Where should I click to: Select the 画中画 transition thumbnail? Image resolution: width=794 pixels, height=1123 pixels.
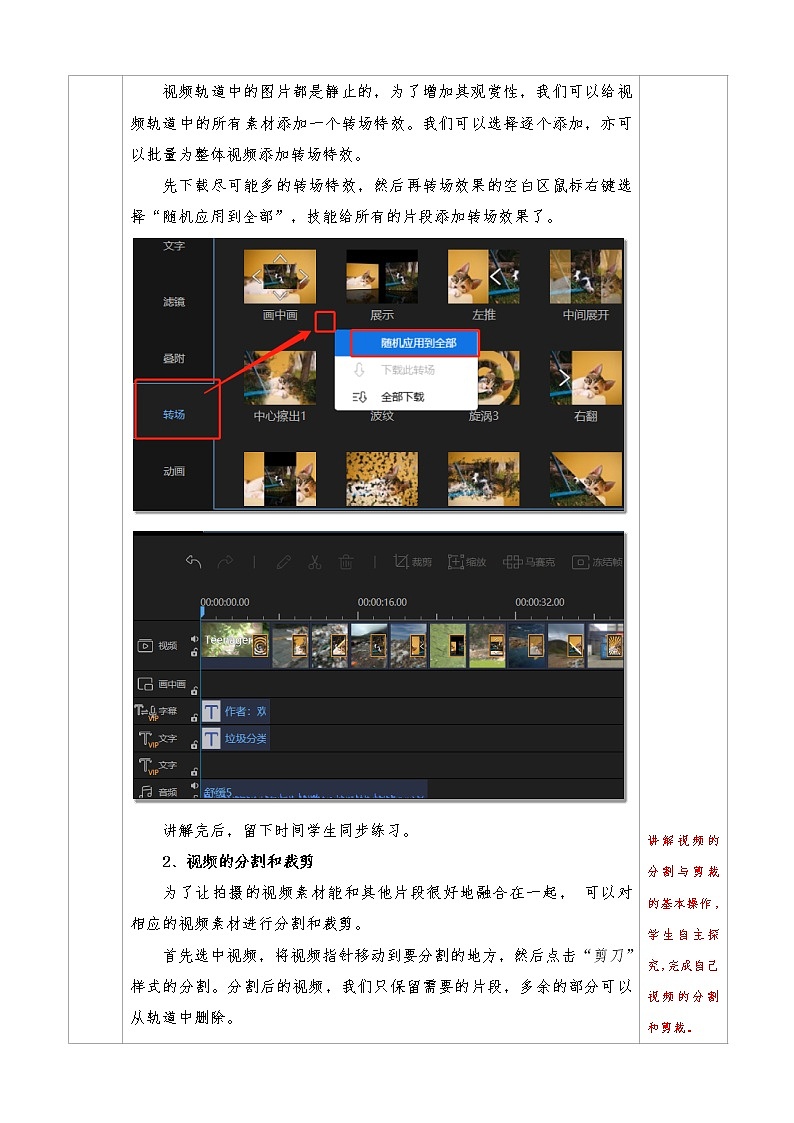click(x=280, y=276)
